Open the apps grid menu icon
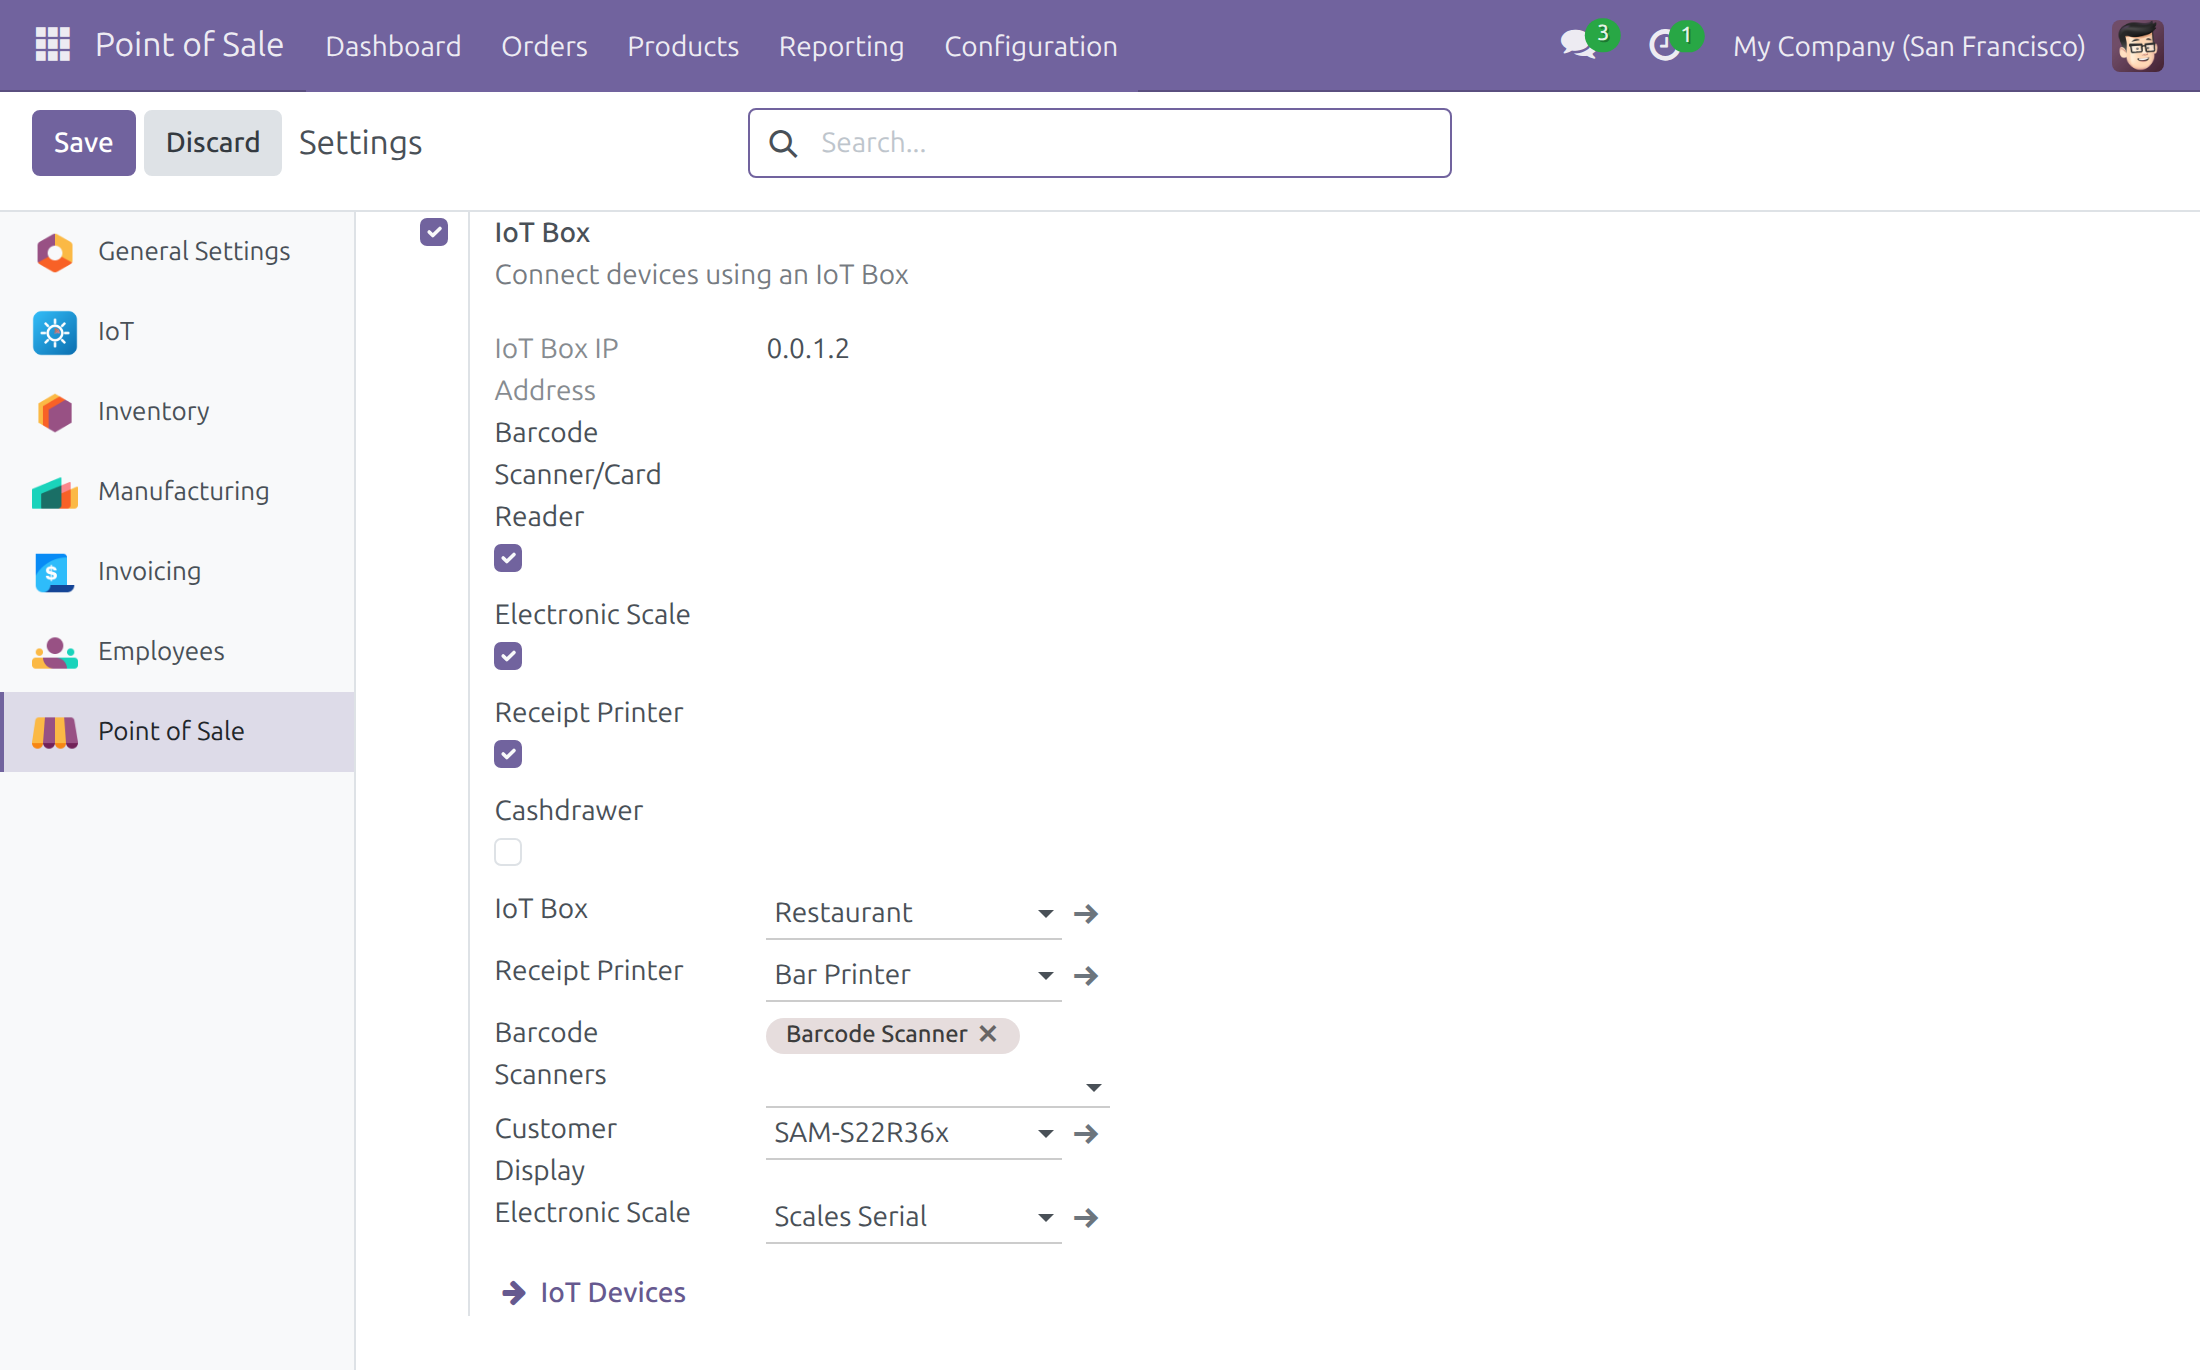2200x1370 pixels. coord(52,45)
